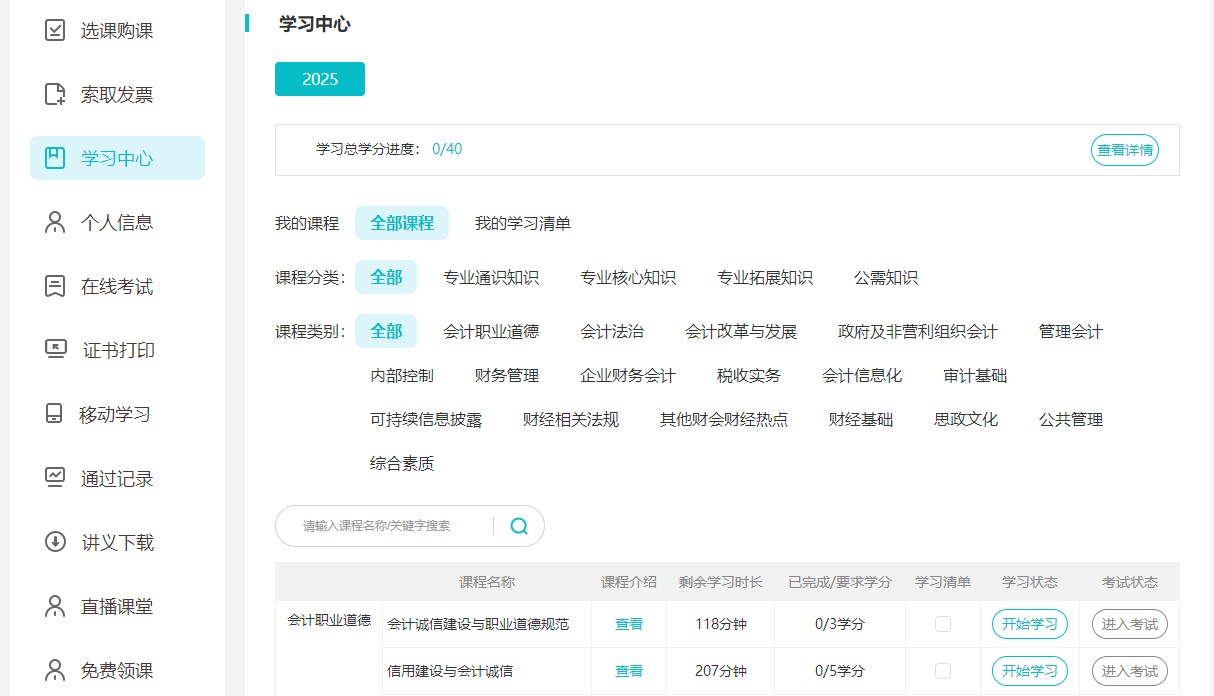Click the 个人信息 person icon

(55, 222)
